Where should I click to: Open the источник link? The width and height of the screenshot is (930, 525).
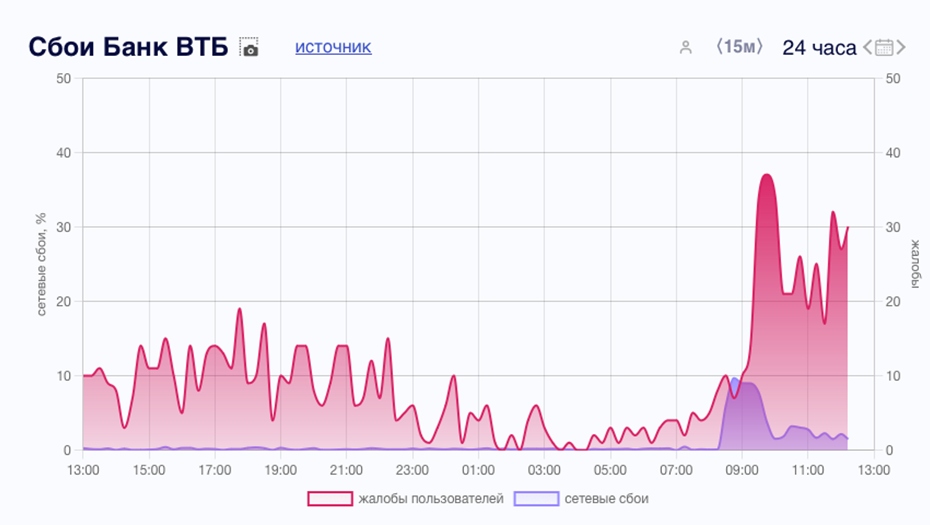click(333, 47)
